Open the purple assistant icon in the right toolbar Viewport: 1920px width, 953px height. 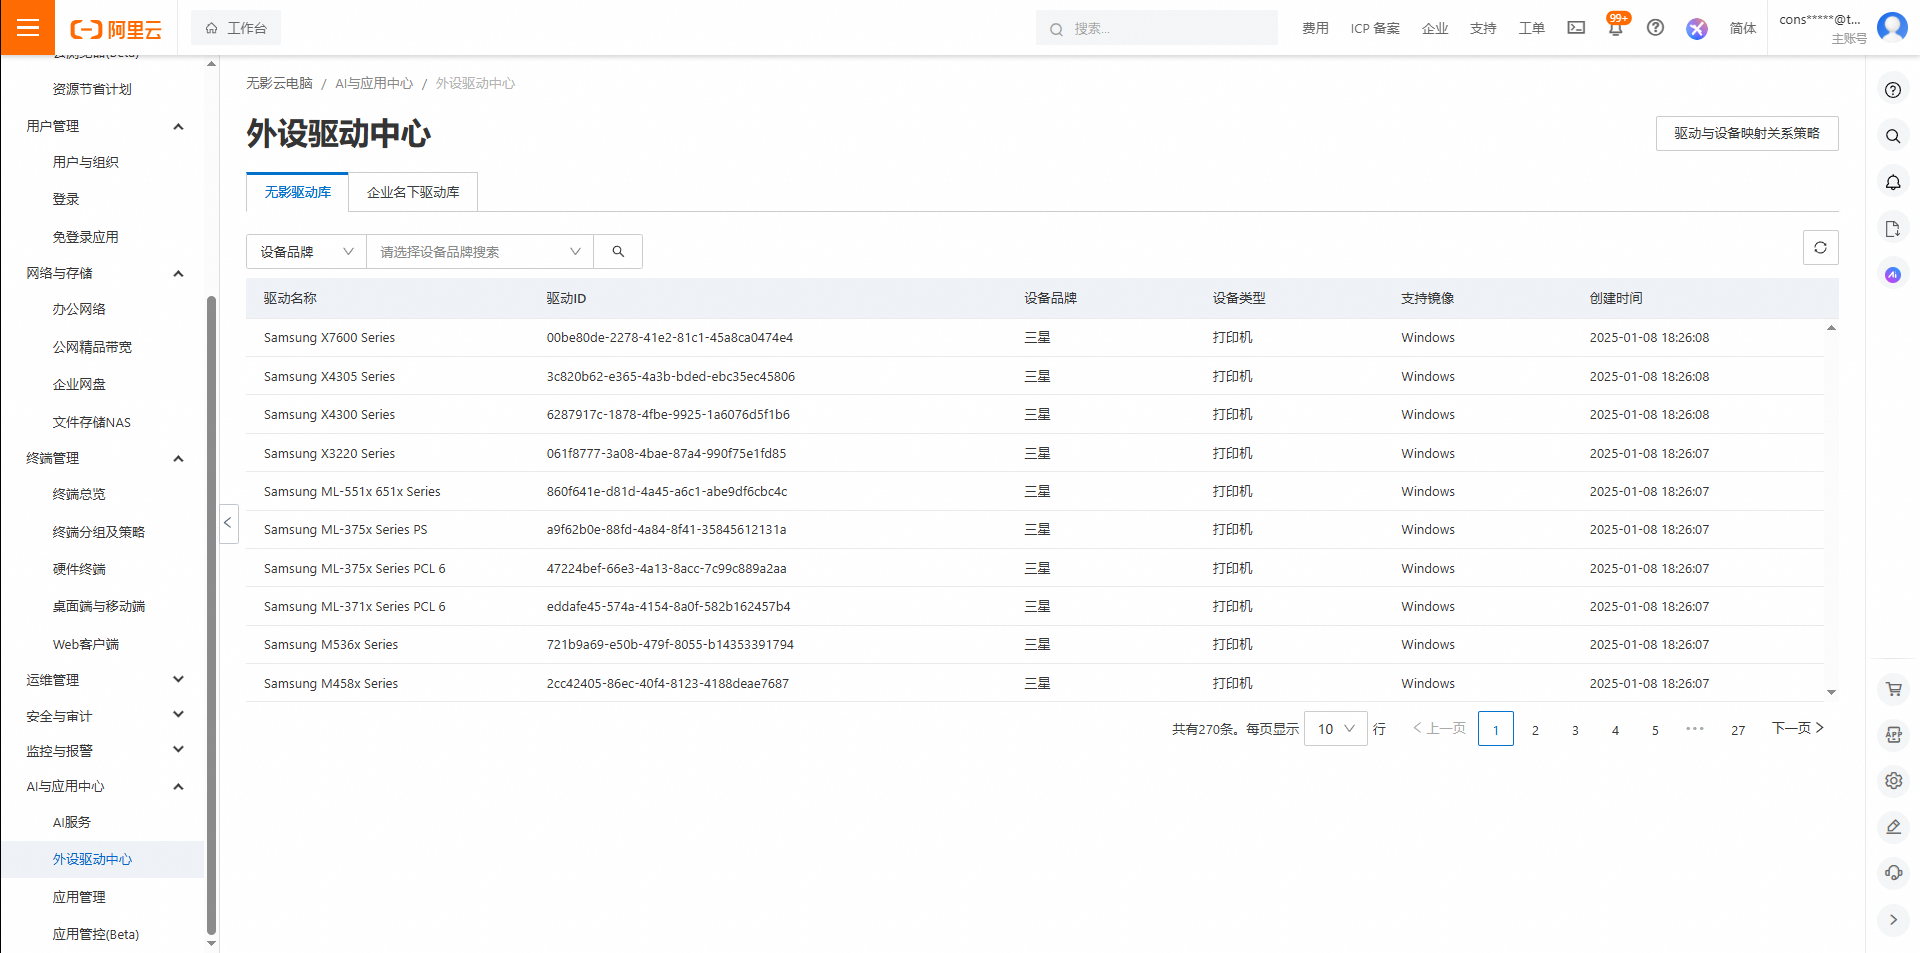[x=1893, y=274]
